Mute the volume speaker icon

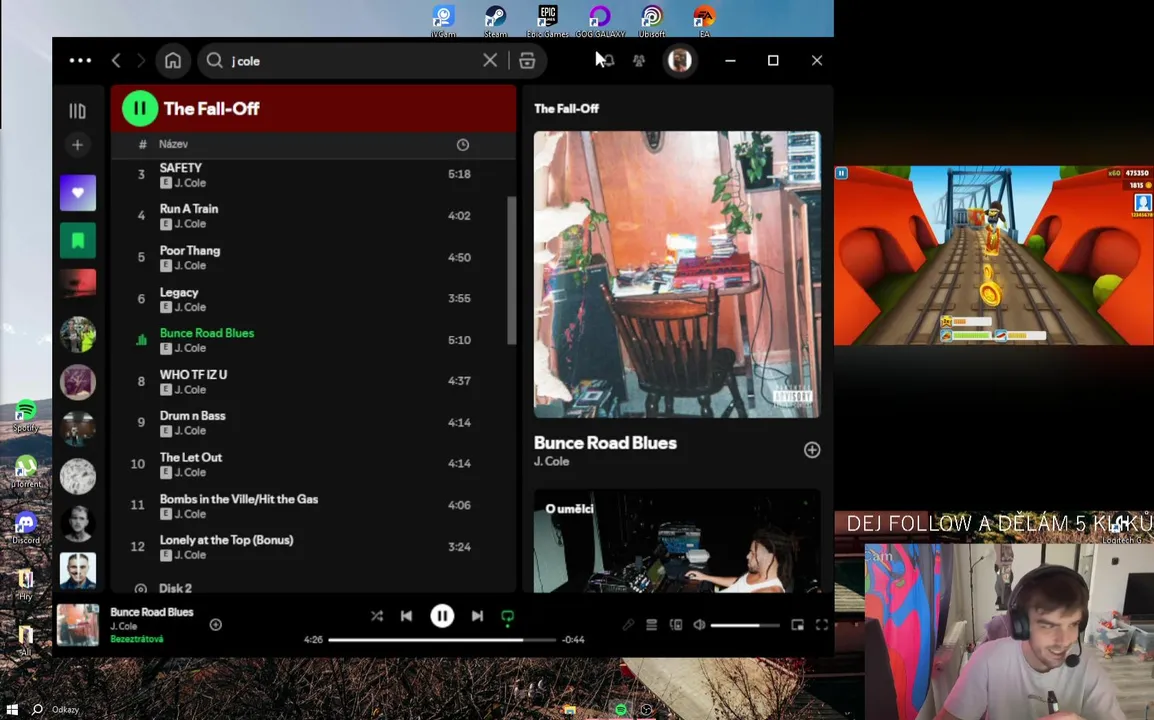(699, 625)
